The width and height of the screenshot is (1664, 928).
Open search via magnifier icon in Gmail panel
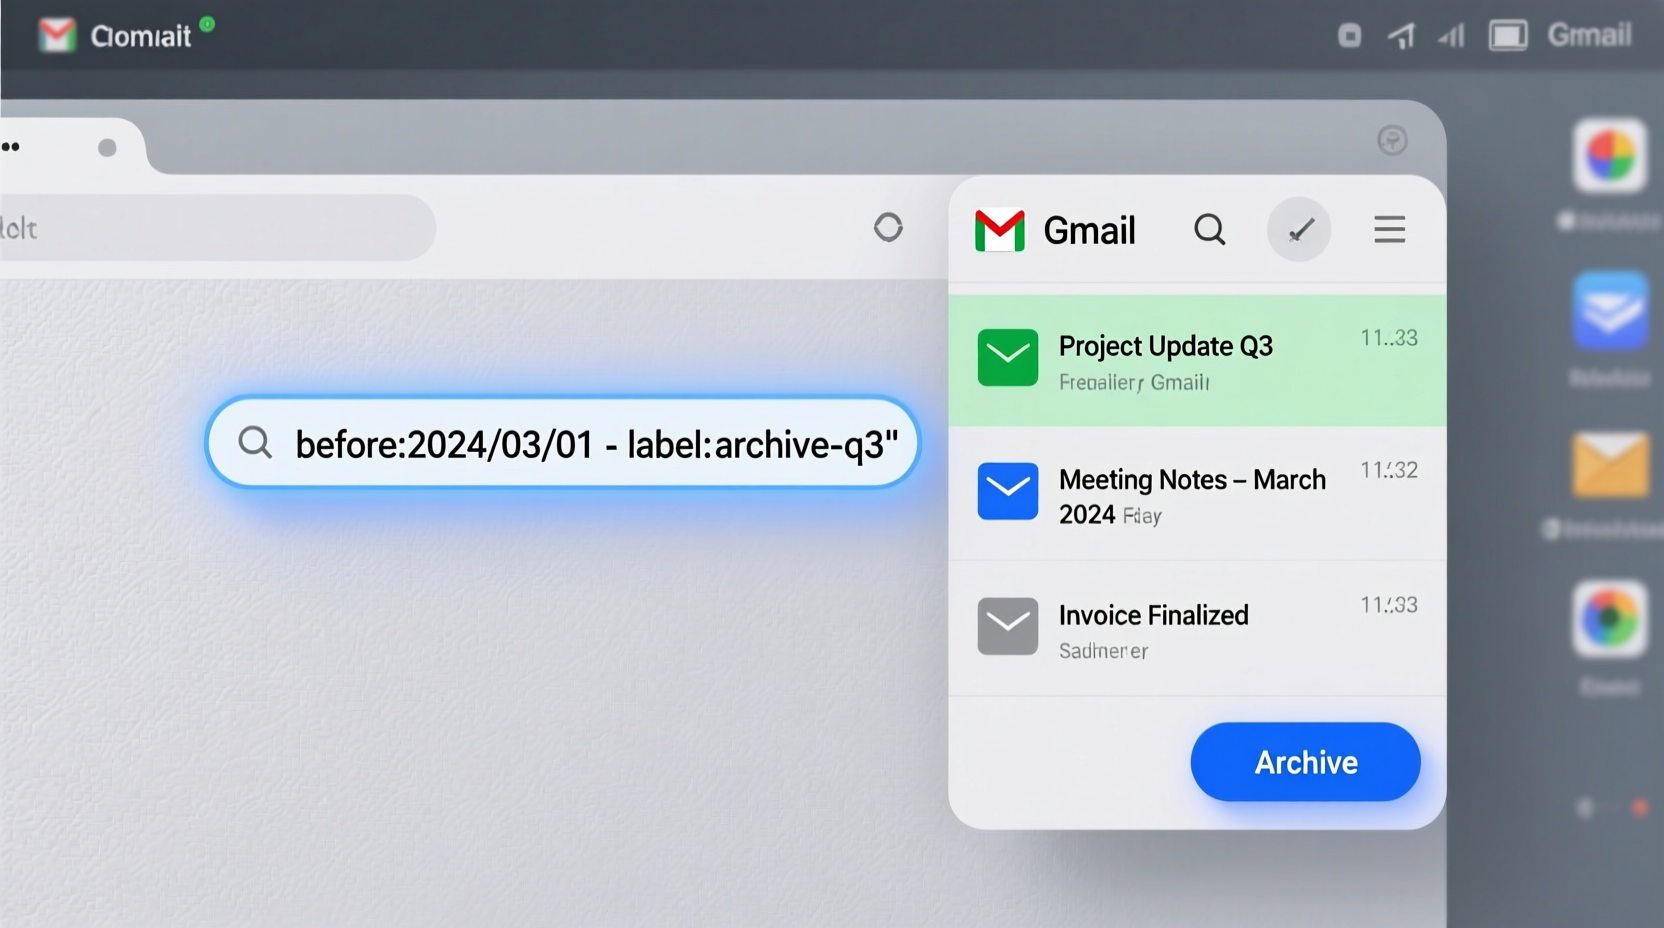coord(1210,230)
